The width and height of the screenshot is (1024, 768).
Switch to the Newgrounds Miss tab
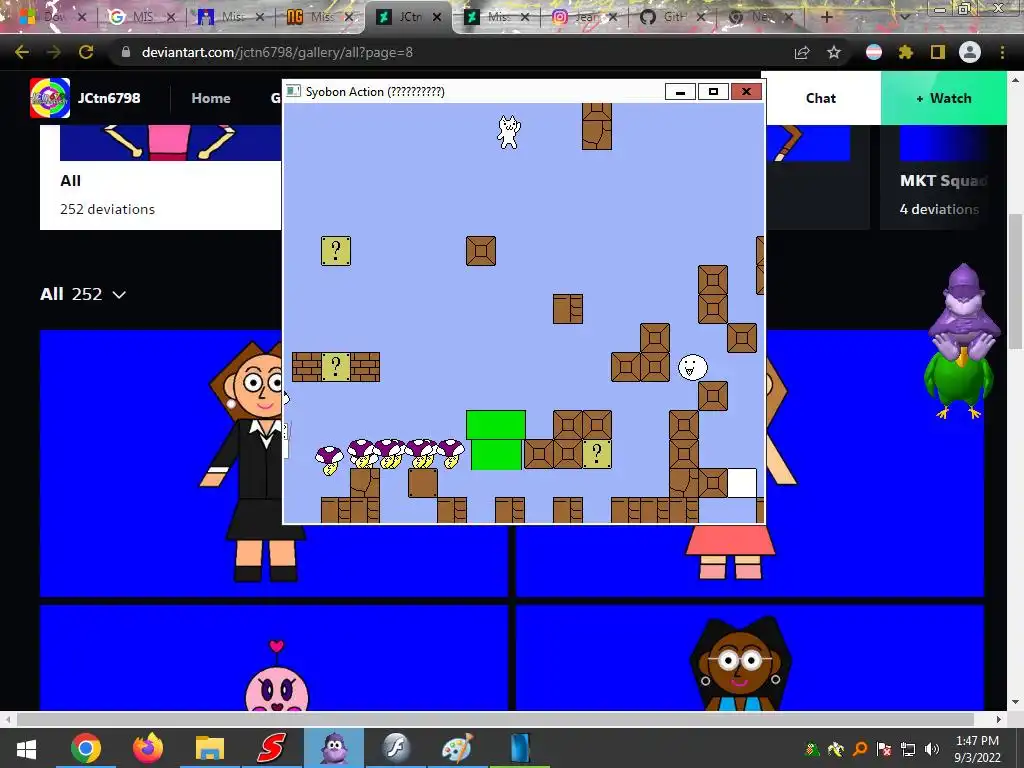(x=320, y=17)
